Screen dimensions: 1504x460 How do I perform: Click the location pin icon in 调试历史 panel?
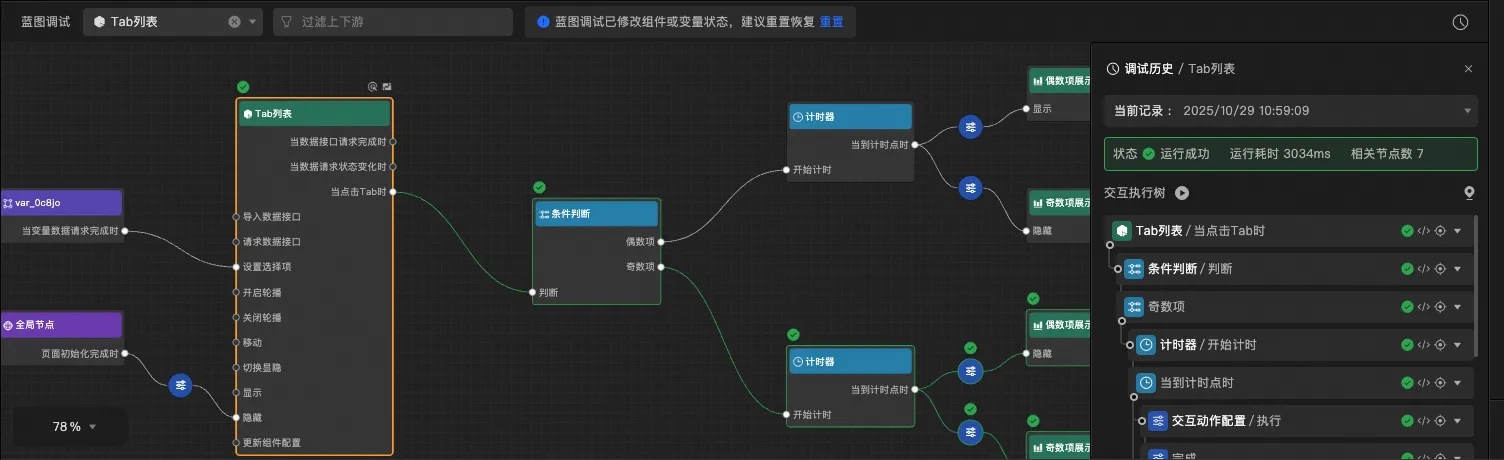tap(1469, 193)
